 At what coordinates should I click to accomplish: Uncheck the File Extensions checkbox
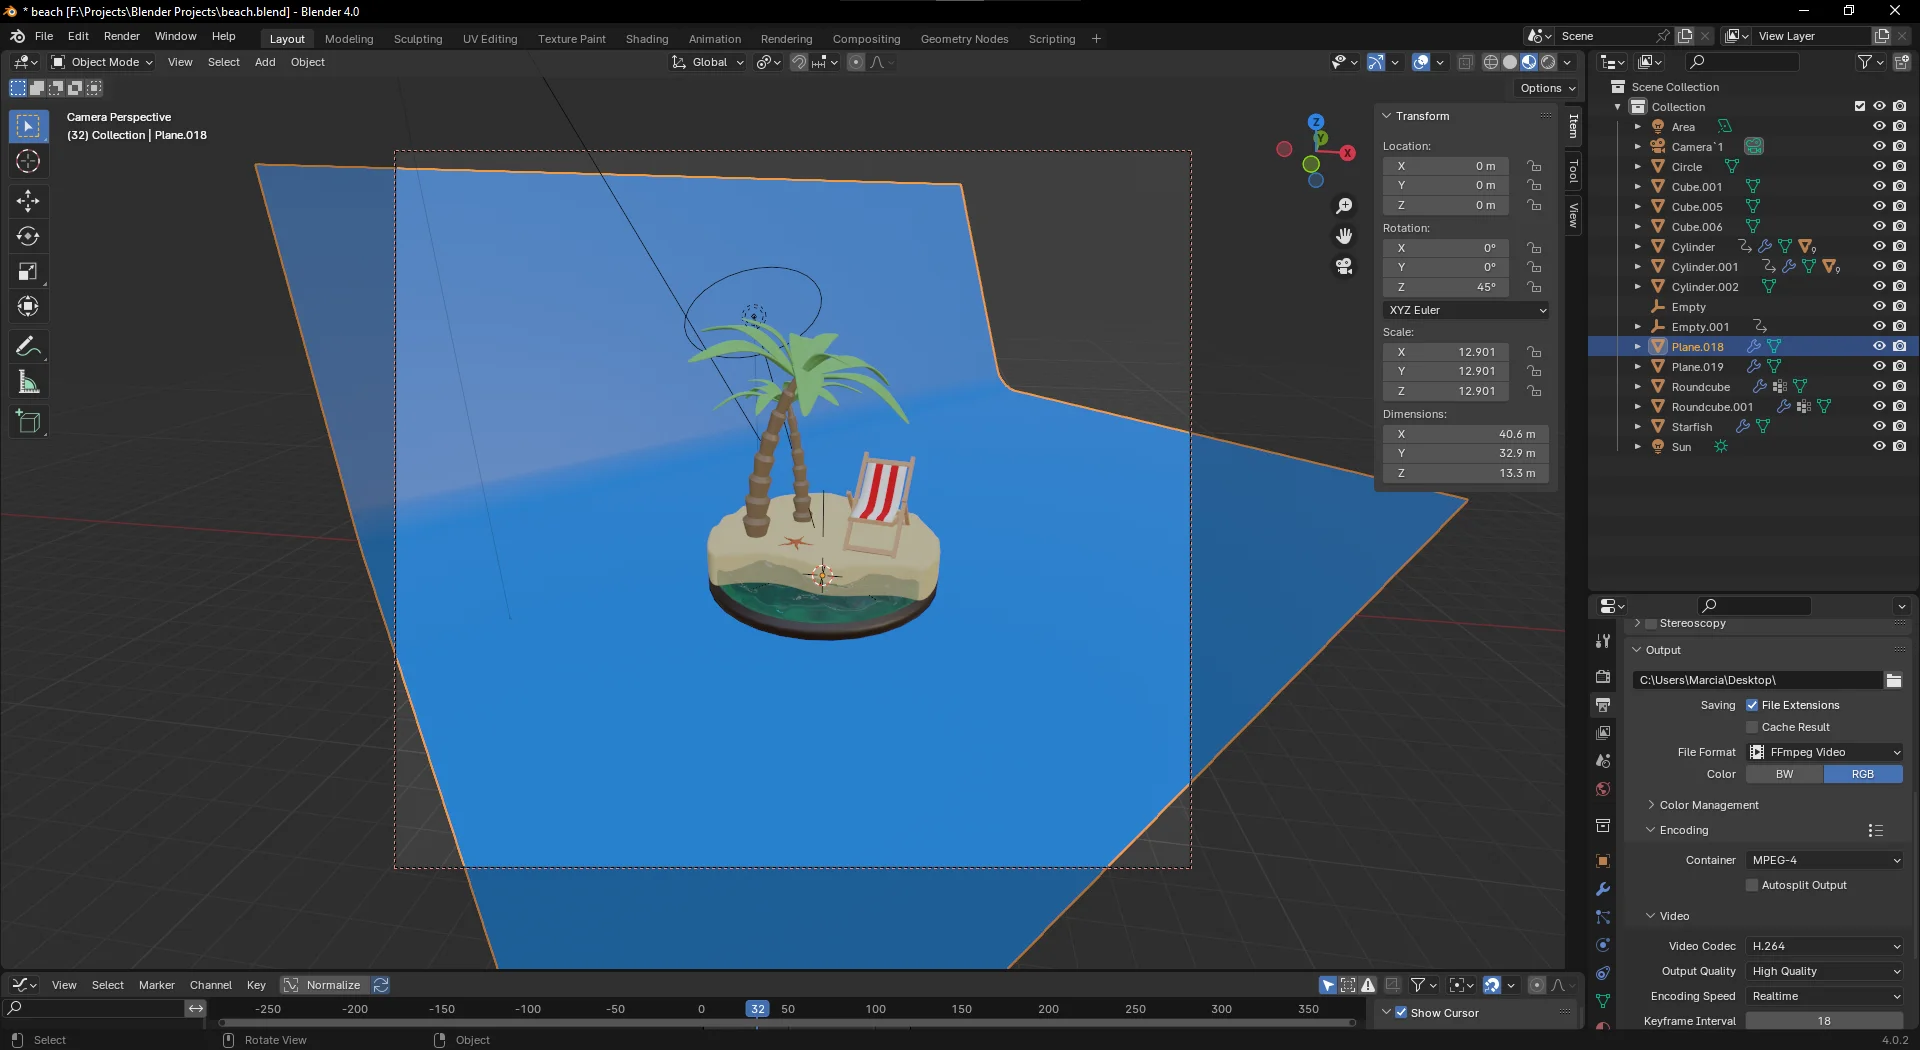click(x=1752, y=705)
